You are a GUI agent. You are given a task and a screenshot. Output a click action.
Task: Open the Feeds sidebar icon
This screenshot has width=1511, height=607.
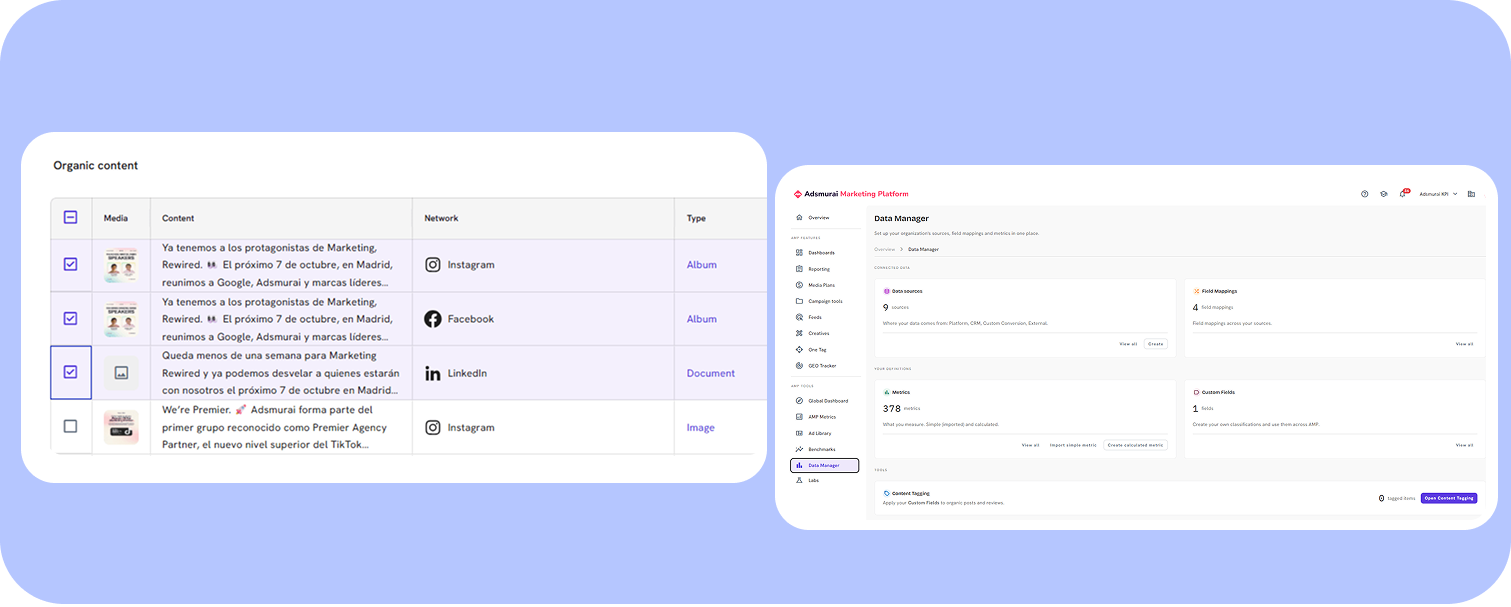(799, 317)
